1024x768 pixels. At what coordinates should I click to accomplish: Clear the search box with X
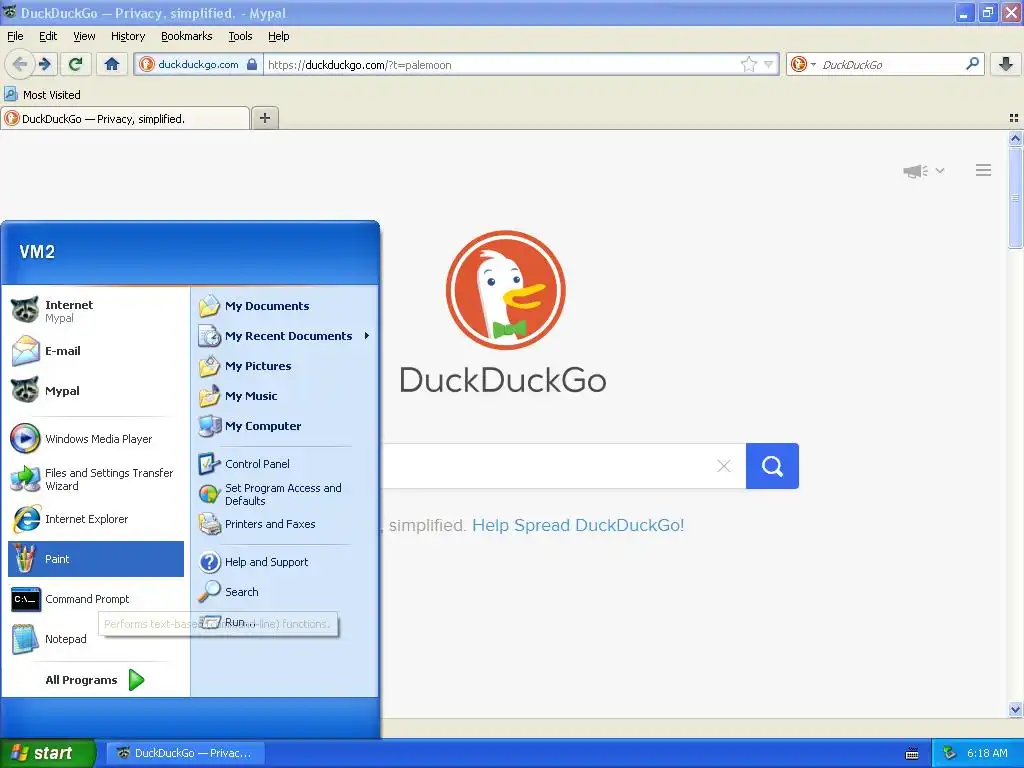point(724,466)
